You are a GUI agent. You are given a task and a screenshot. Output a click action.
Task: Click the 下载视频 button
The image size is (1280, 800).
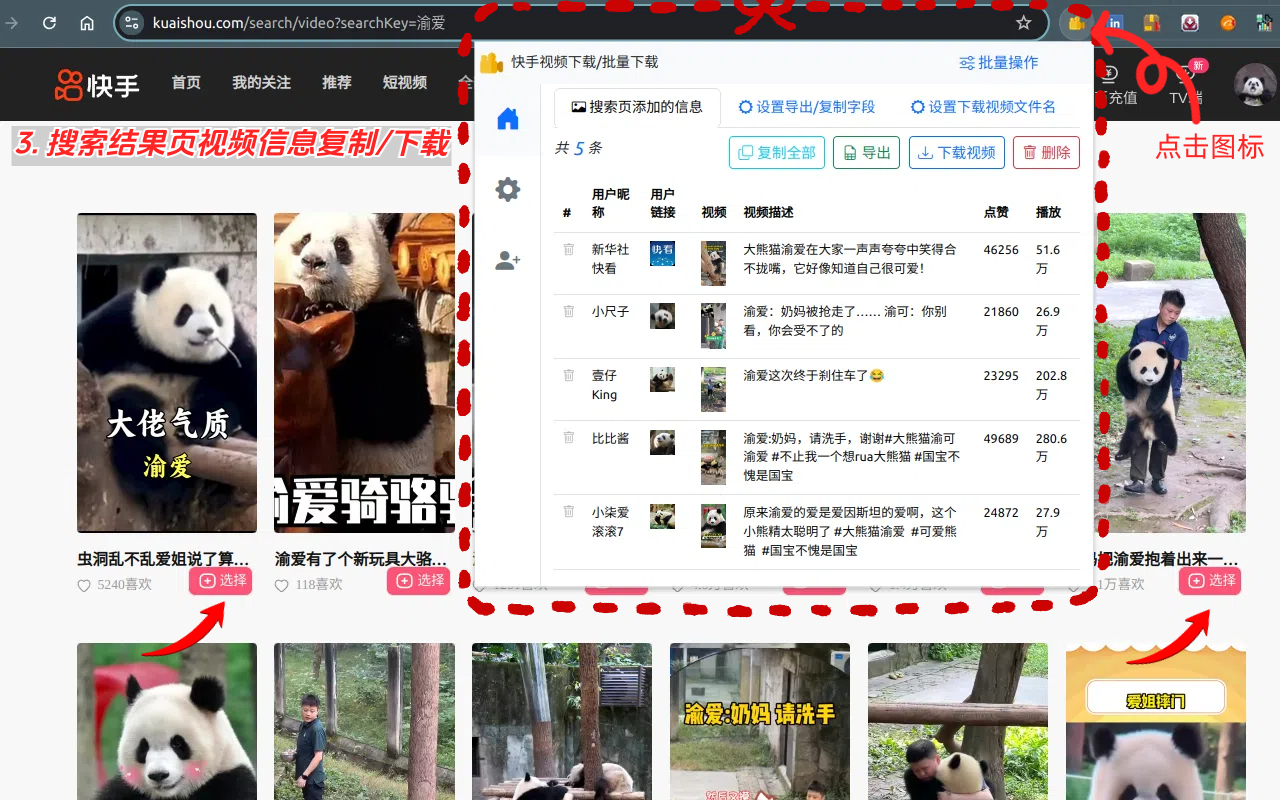pos(957,152)
